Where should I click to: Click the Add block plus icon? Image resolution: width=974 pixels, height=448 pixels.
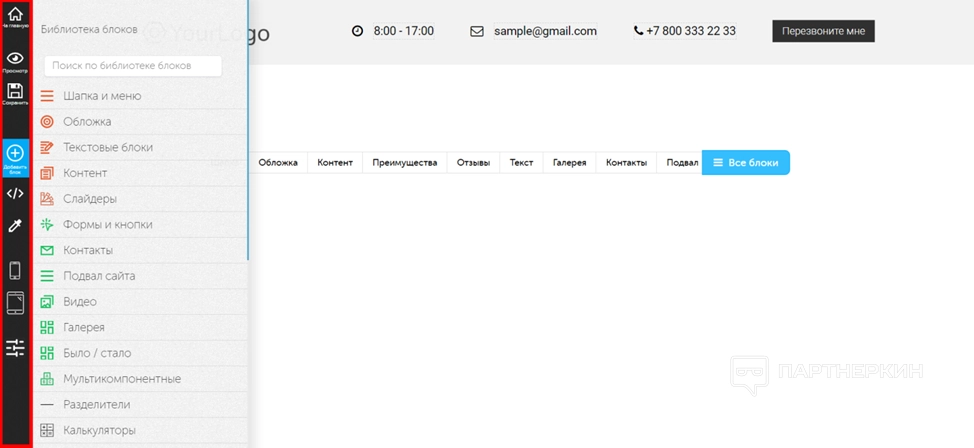point(16,153)
